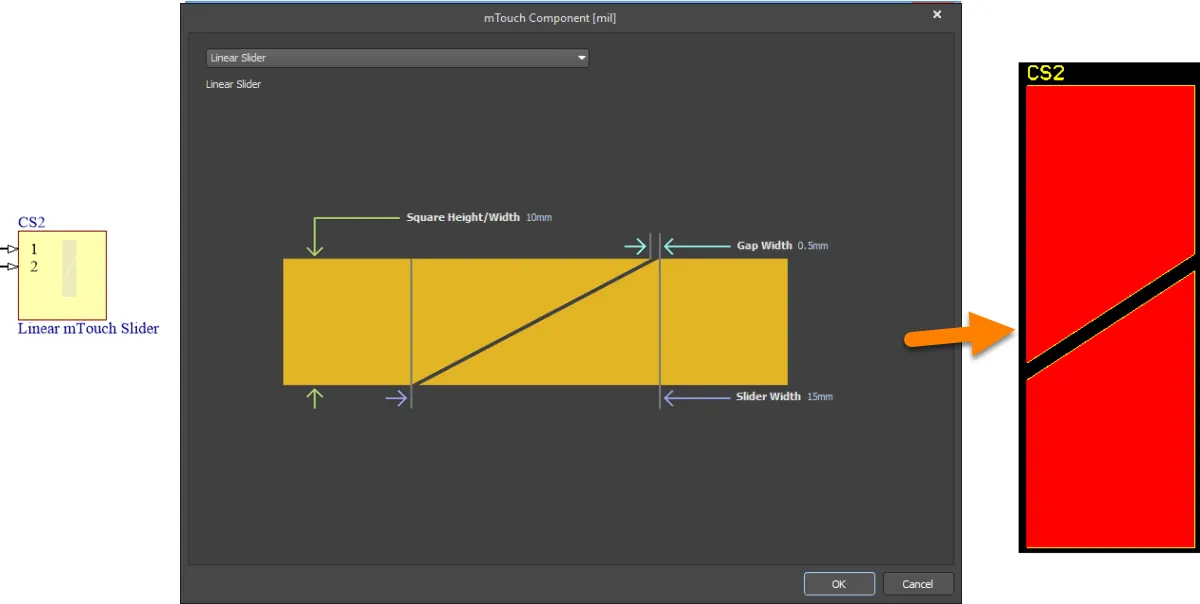Click the Square Height/Width label

click(x=463, y=217)
